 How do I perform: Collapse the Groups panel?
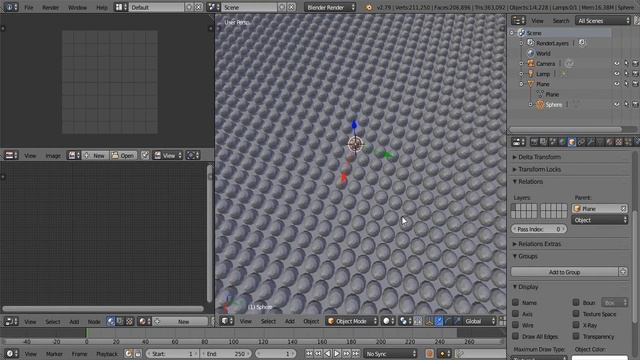525,256
